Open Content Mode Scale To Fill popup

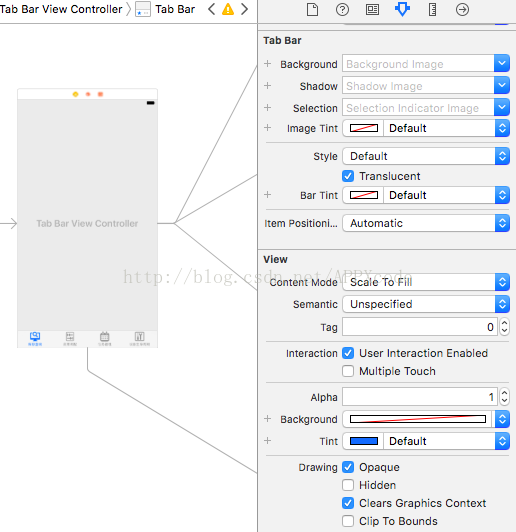426,282
